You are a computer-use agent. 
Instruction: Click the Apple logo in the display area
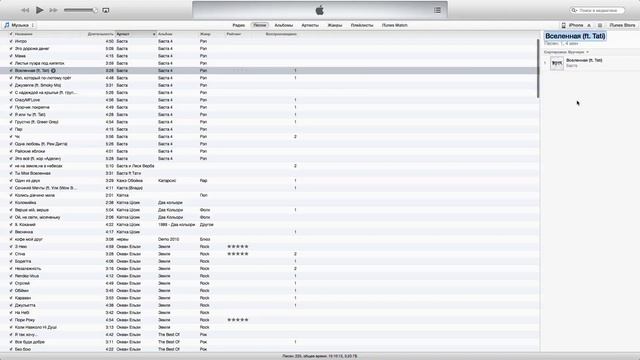tap(320, 10)
